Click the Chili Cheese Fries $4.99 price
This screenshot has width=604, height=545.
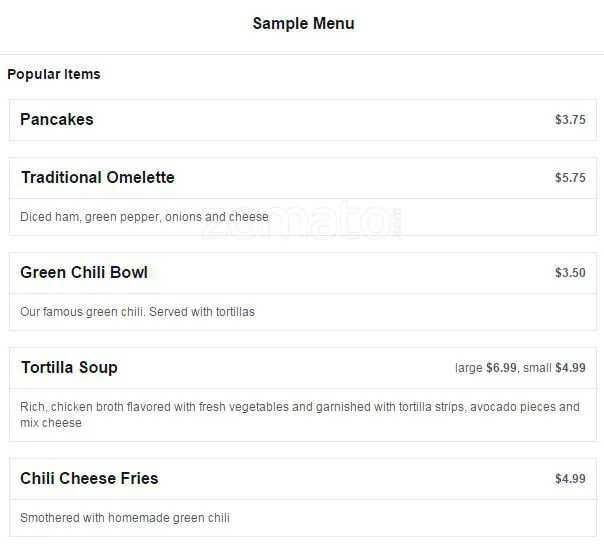570,479
